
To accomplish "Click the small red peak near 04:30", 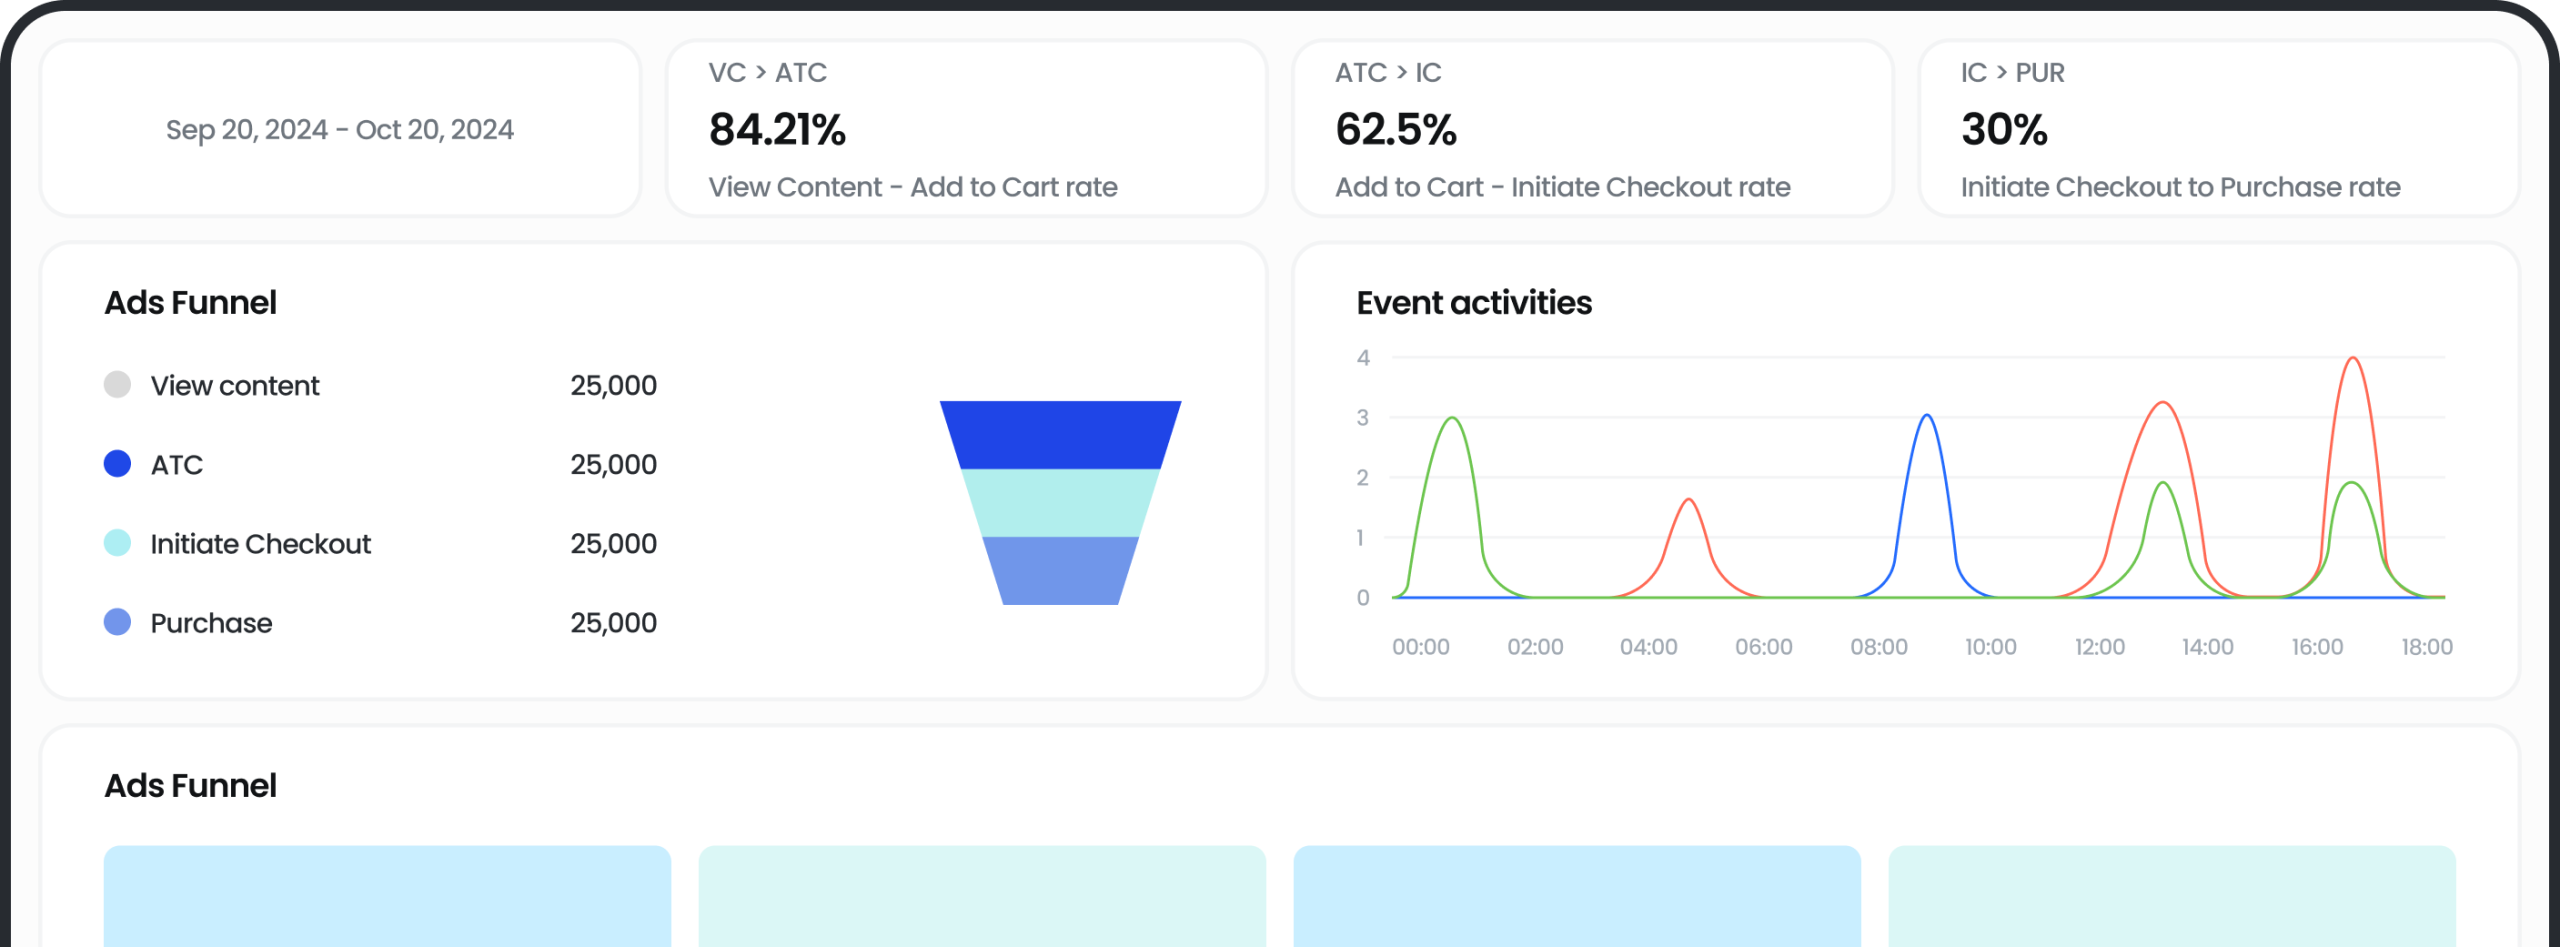I will click(1688, 500).
